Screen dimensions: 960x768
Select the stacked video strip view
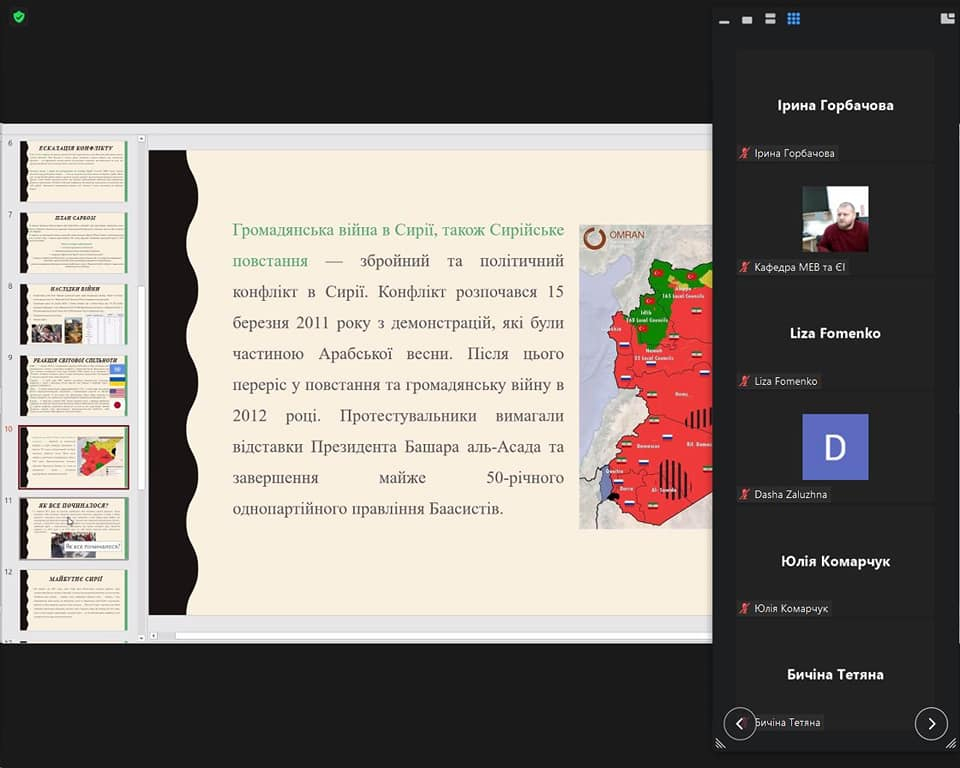[x=770, y=19]
